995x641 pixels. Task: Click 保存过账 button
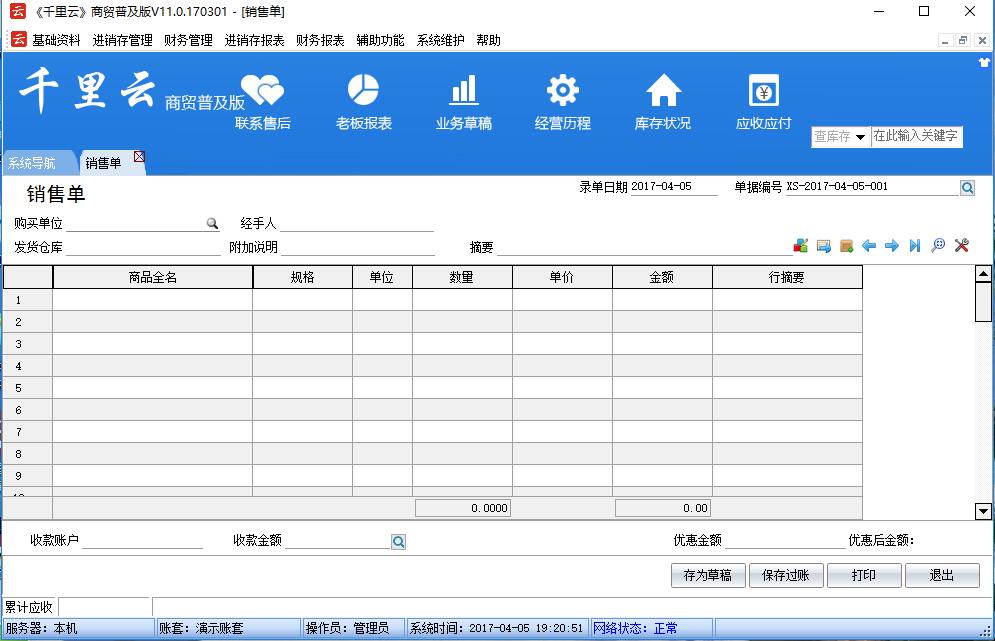[x=786, y=576]
